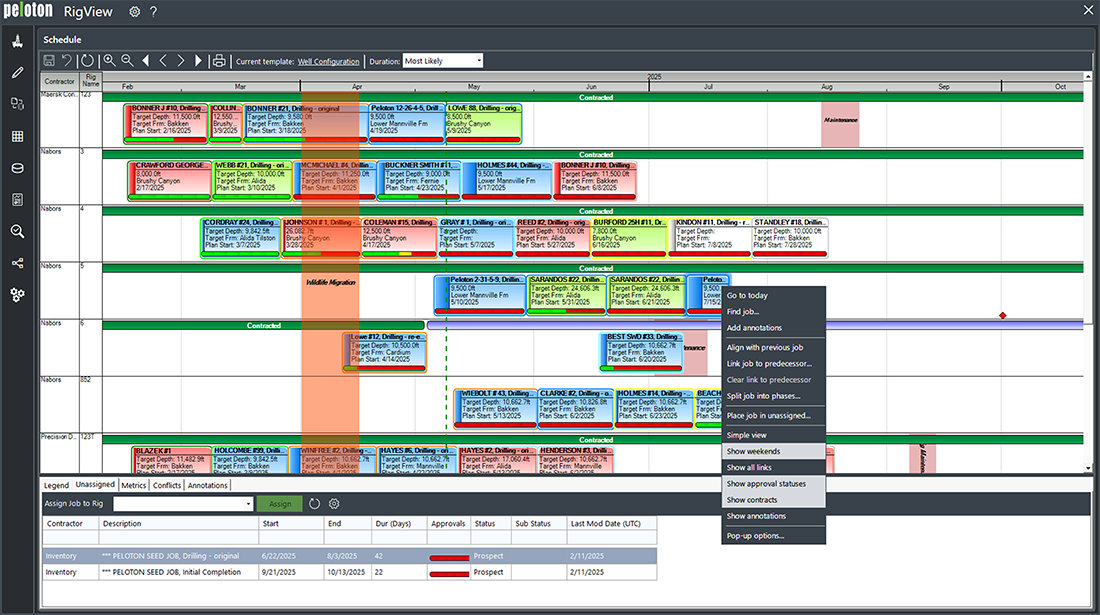The image size is (1100, 615).
Task: Open the rig icon in left sidebar
Action: (x=17, y=41)
